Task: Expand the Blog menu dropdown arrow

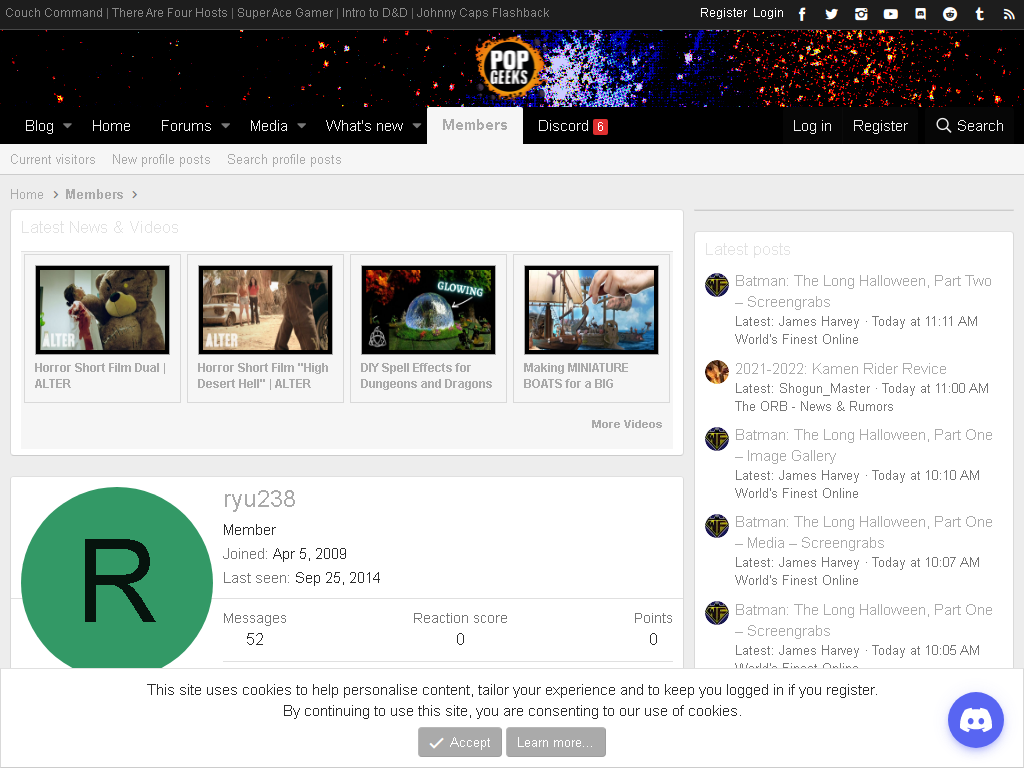Action: point(67,126)
